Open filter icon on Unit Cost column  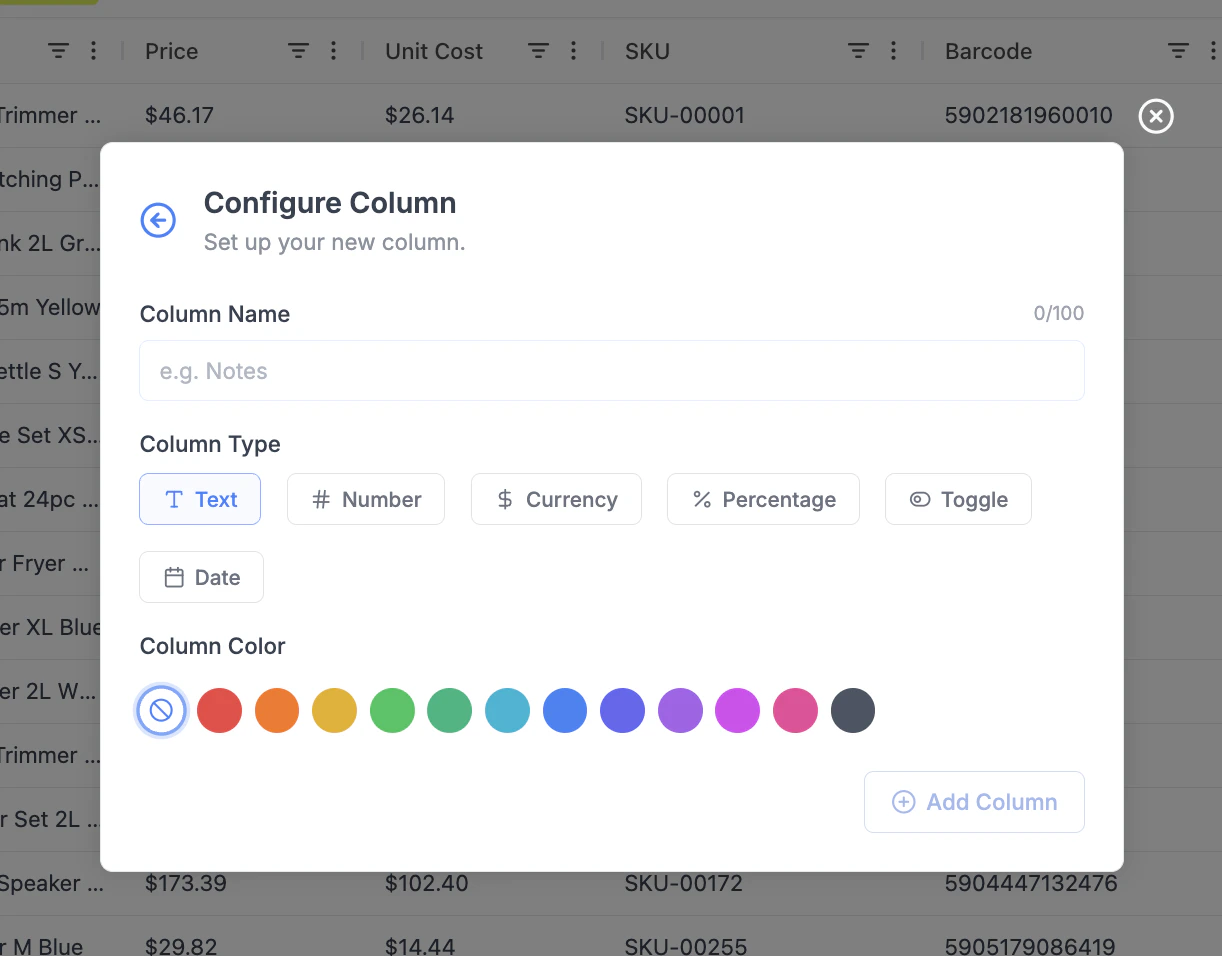[538, 51]
